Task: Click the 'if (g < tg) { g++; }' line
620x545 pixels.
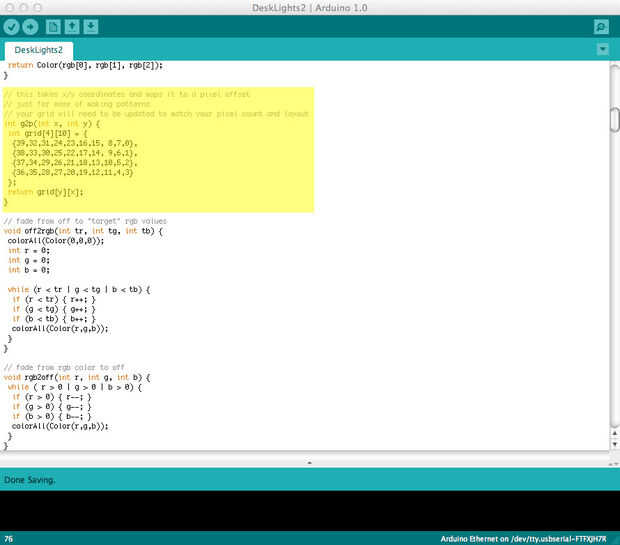Action: 54,309
